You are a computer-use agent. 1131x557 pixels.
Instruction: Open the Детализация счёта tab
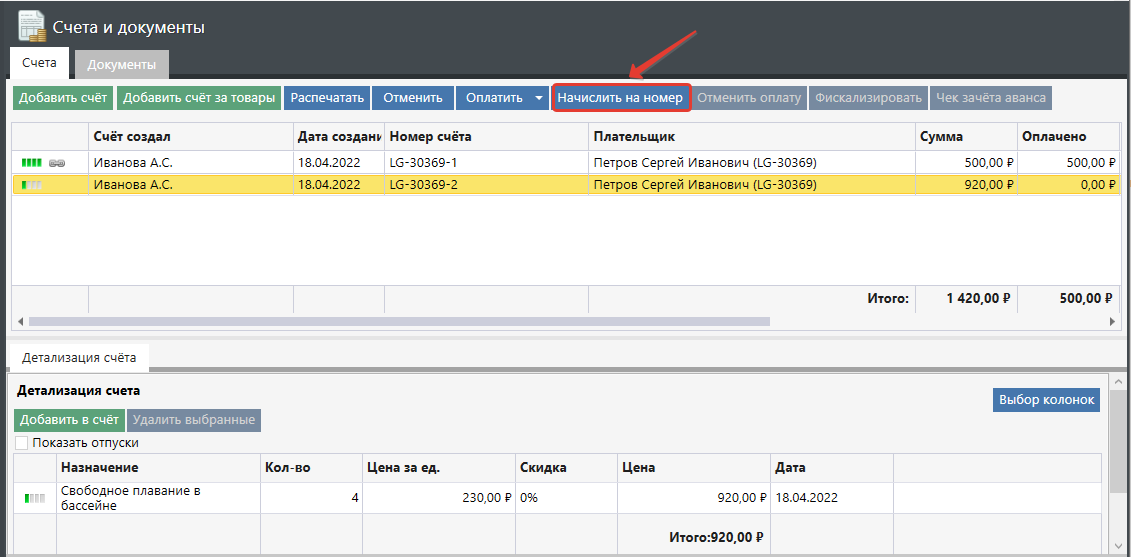(78, 357)
